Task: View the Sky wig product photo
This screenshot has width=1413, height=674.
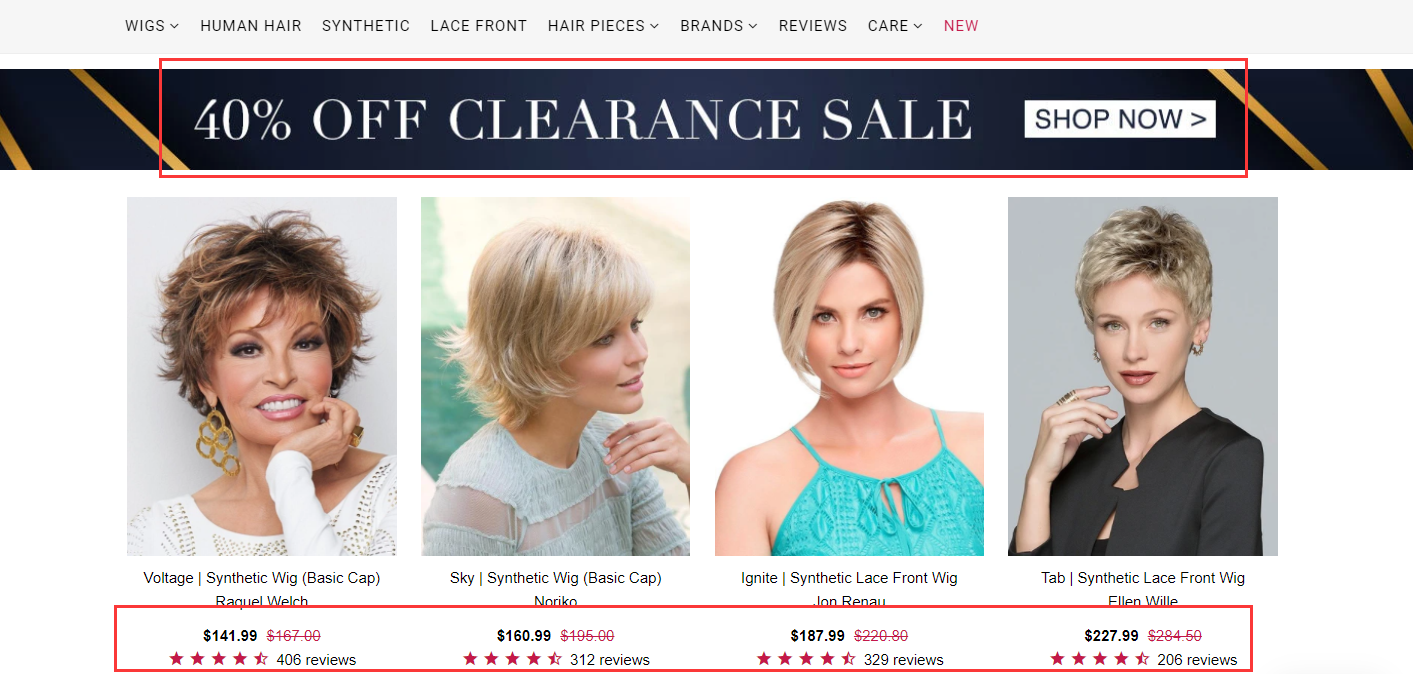Action: pyautogui.click(x=555, y=376)
